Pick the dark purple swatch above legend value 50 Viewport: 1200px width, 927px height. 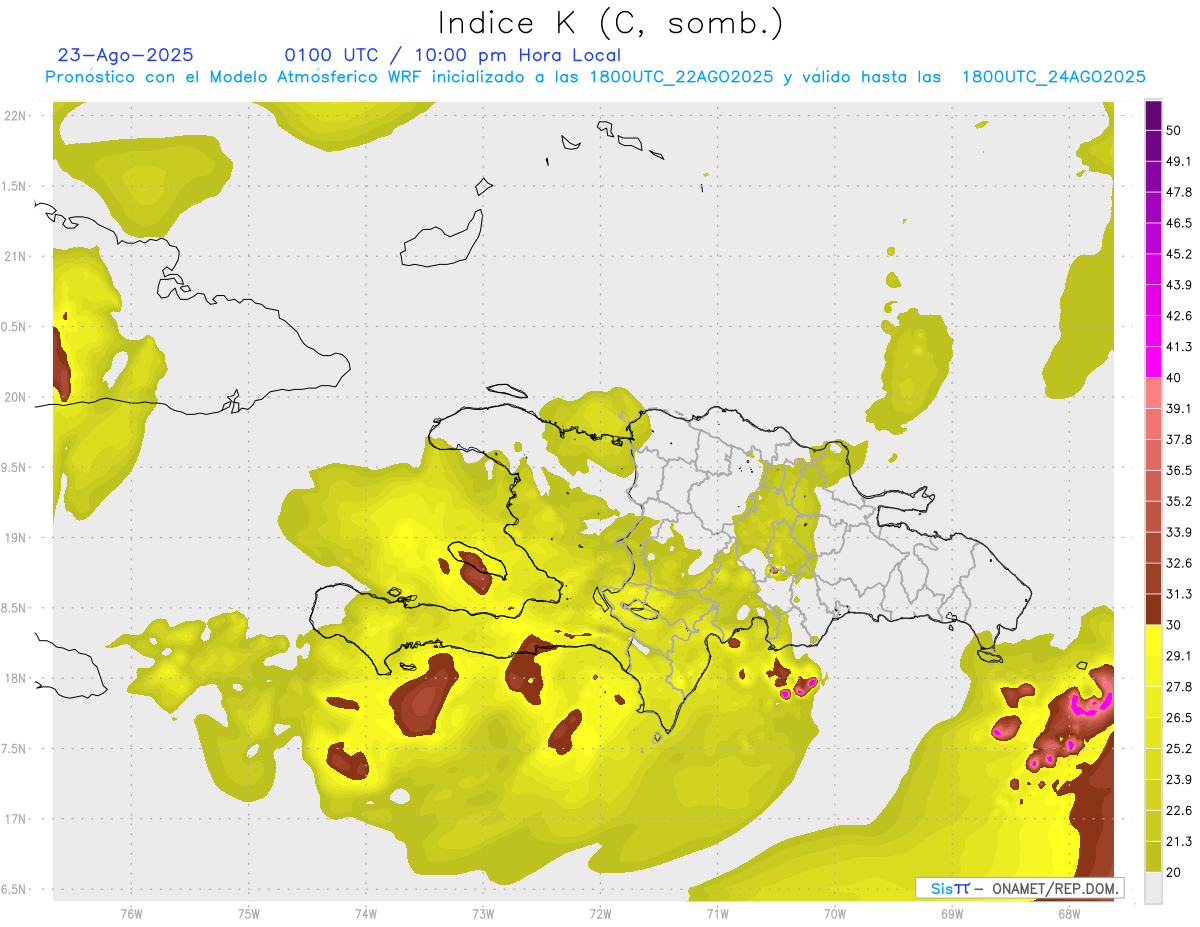point(1153,115)
